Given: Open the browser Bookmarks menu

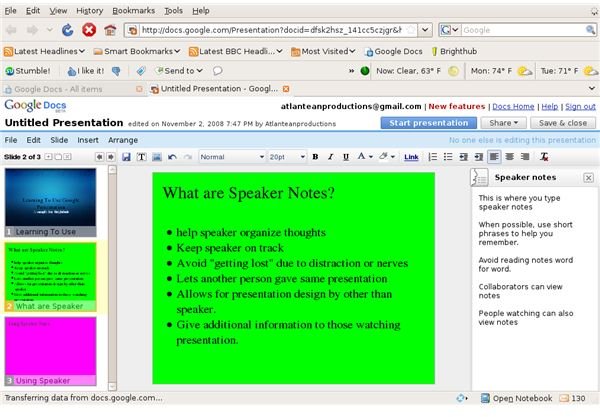Looking at the screenshot, I should (134, 11).
